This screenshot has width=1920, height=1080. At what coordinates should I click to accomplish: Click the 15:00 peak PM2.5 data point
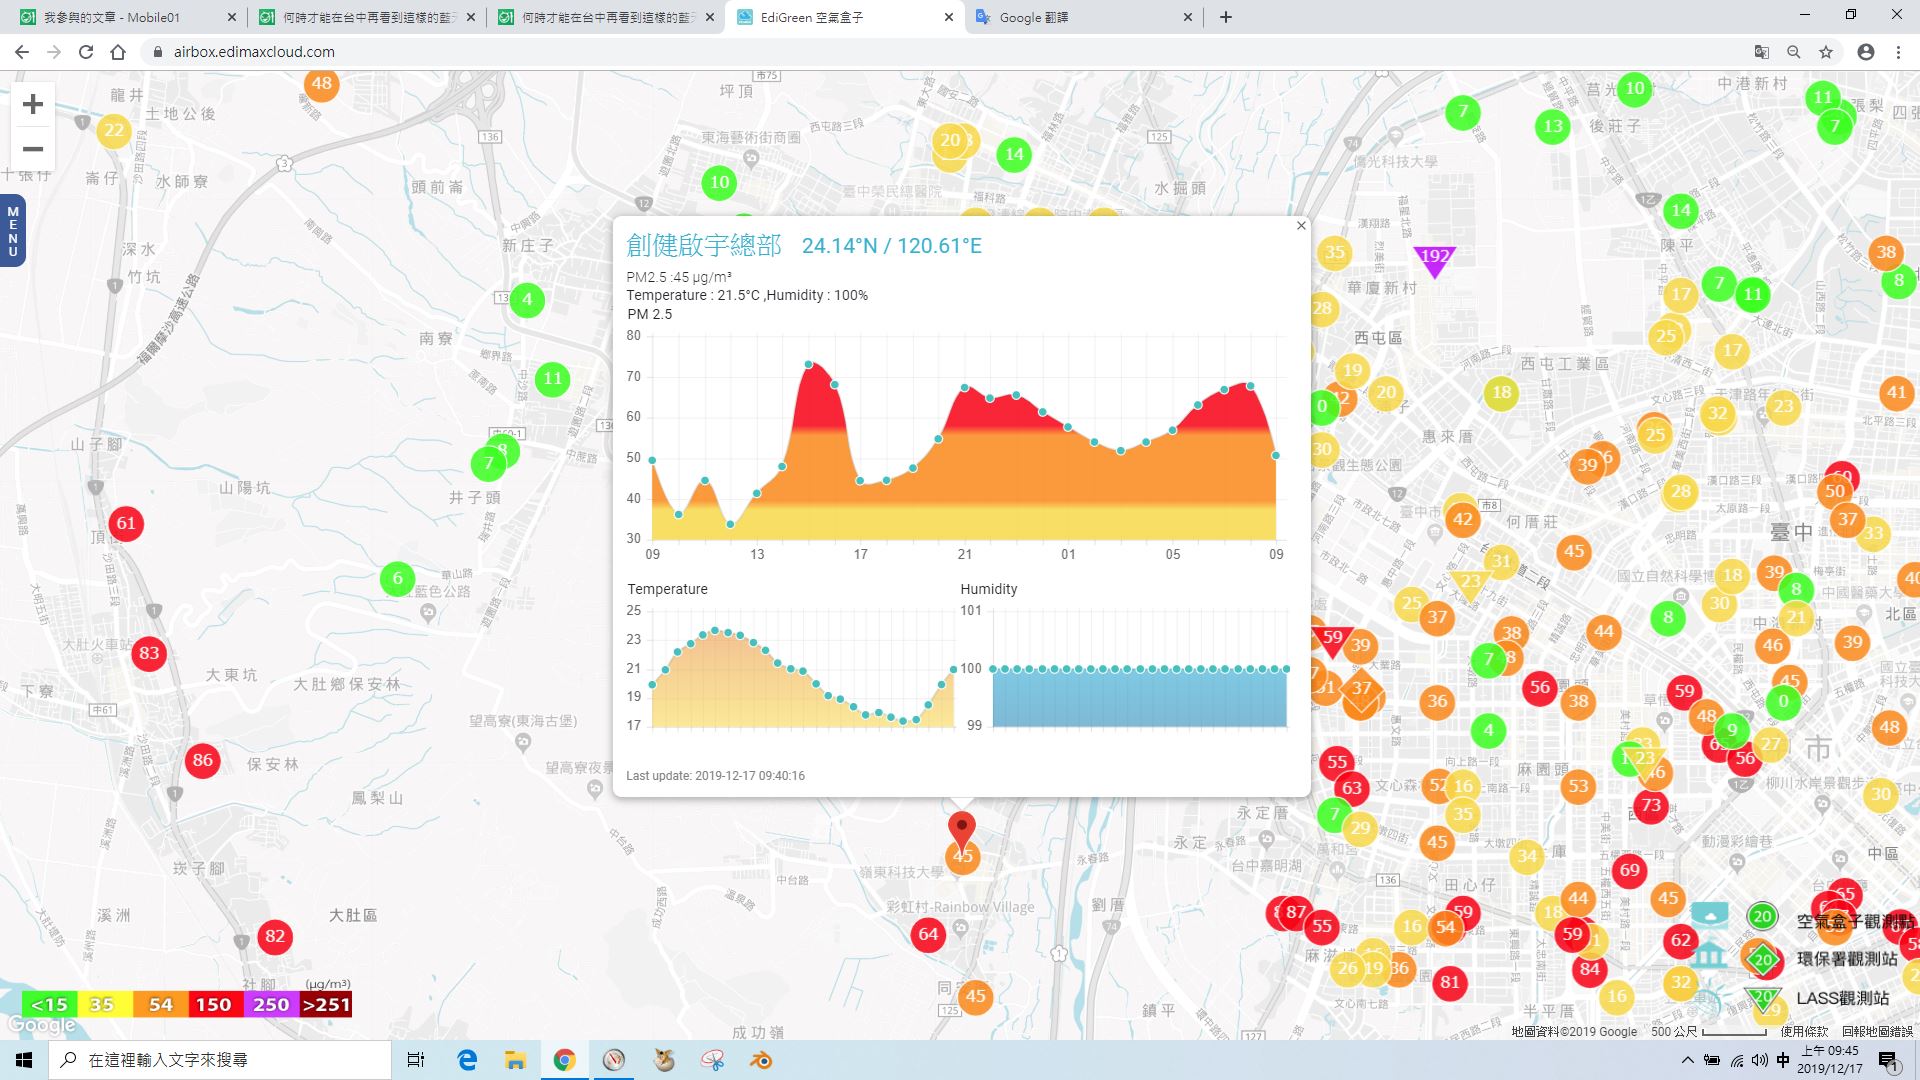pos(809,364)
